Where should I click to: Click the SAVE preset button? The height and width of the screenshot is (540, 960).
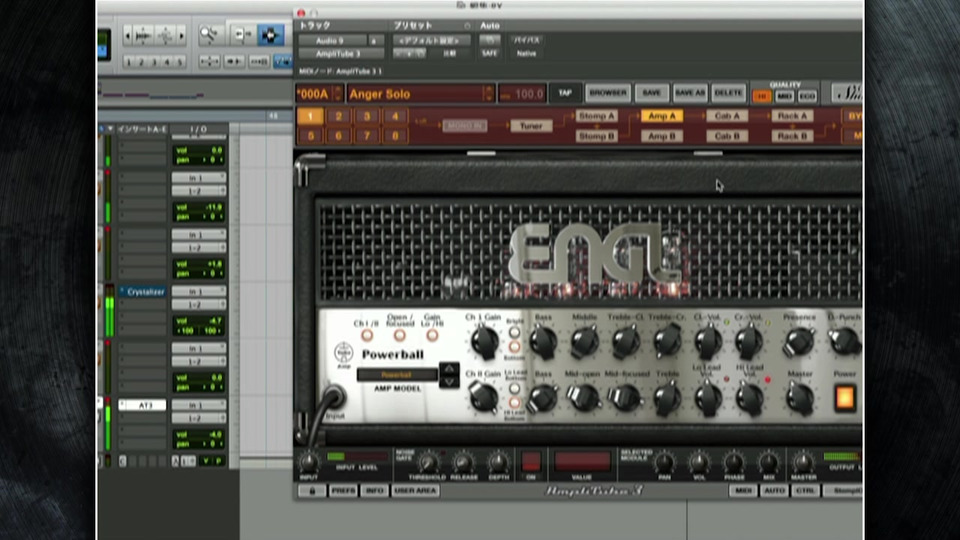click(x=651, y=93)
